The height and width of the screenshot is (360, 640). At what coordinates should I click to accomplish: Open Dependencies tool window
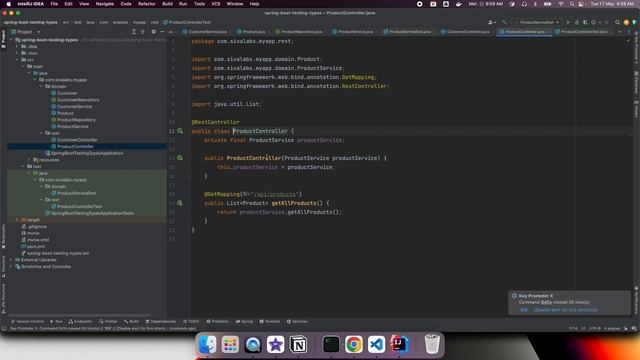(160, 322)
